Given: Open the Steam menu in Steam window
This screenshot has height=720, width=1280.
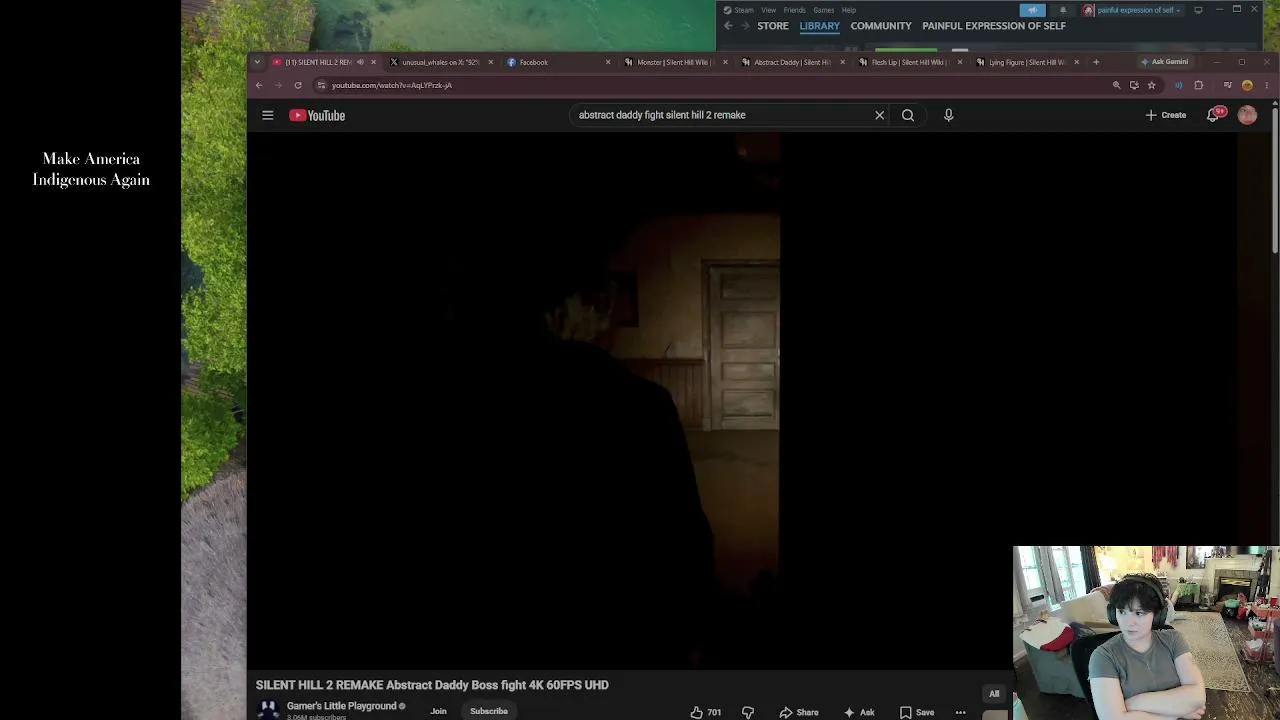Looking at the screenshot, I should 744,10.
